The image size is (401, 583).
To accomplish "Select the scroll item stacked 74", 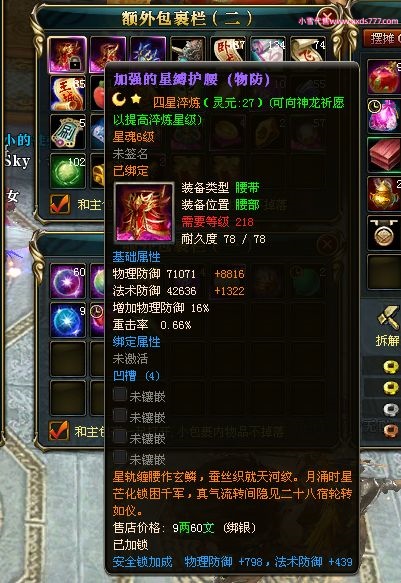I will pyautogui.click(x=308, y=48).
